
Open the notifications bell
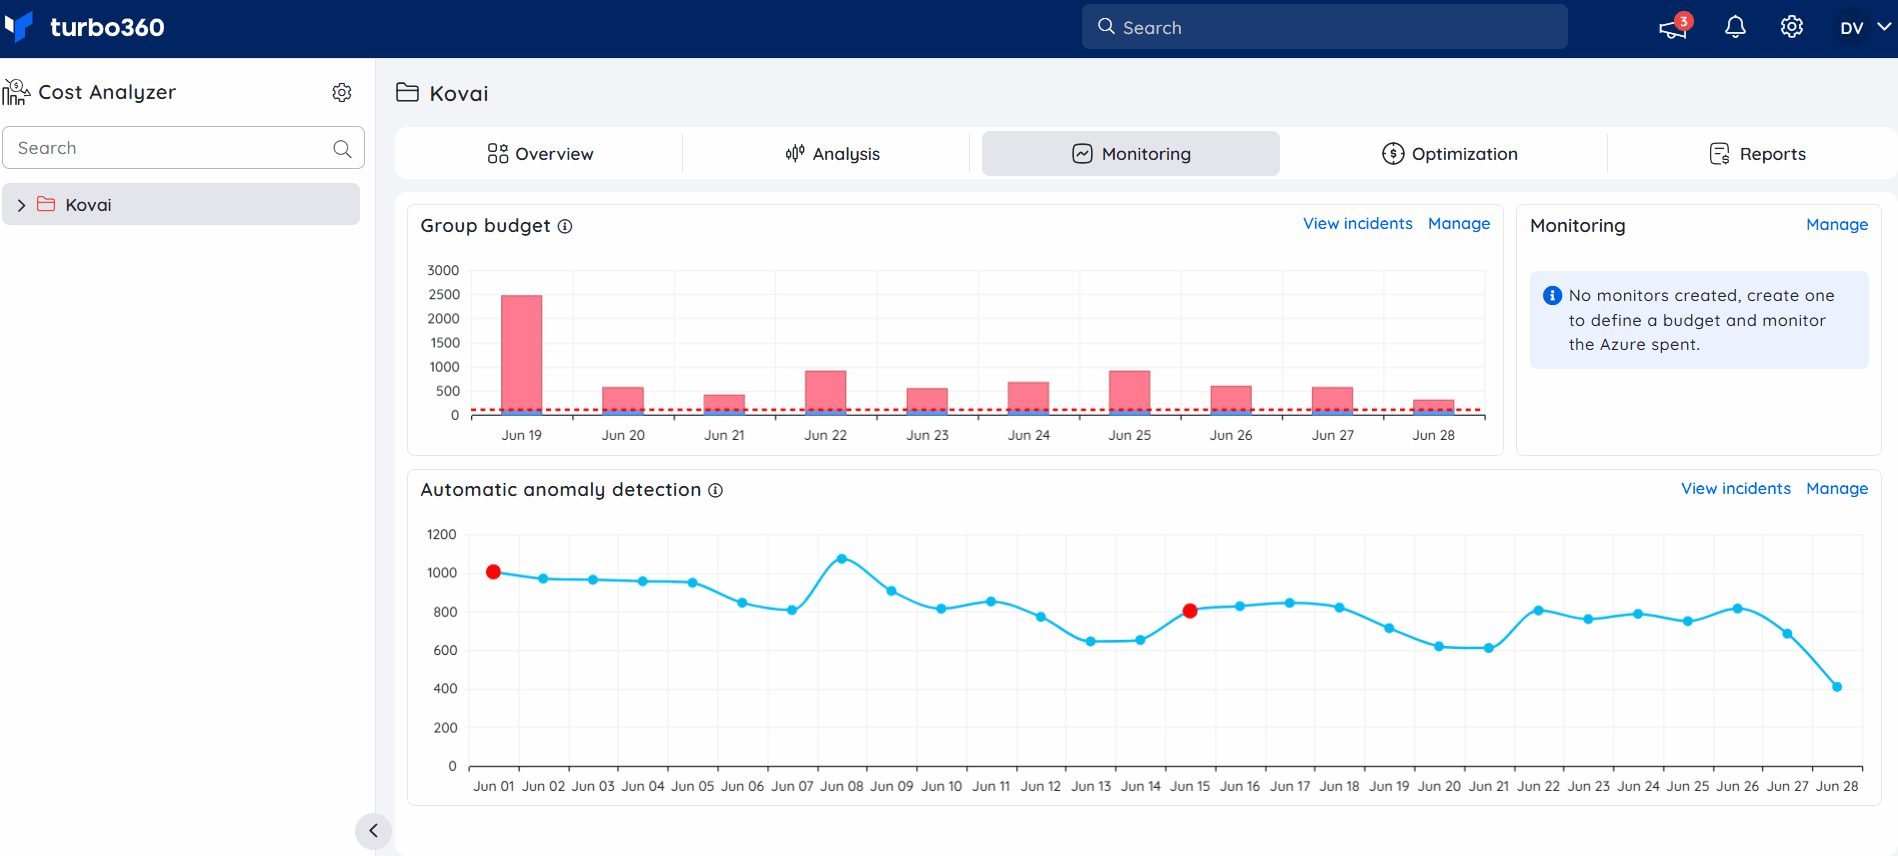pos(1736,27)
